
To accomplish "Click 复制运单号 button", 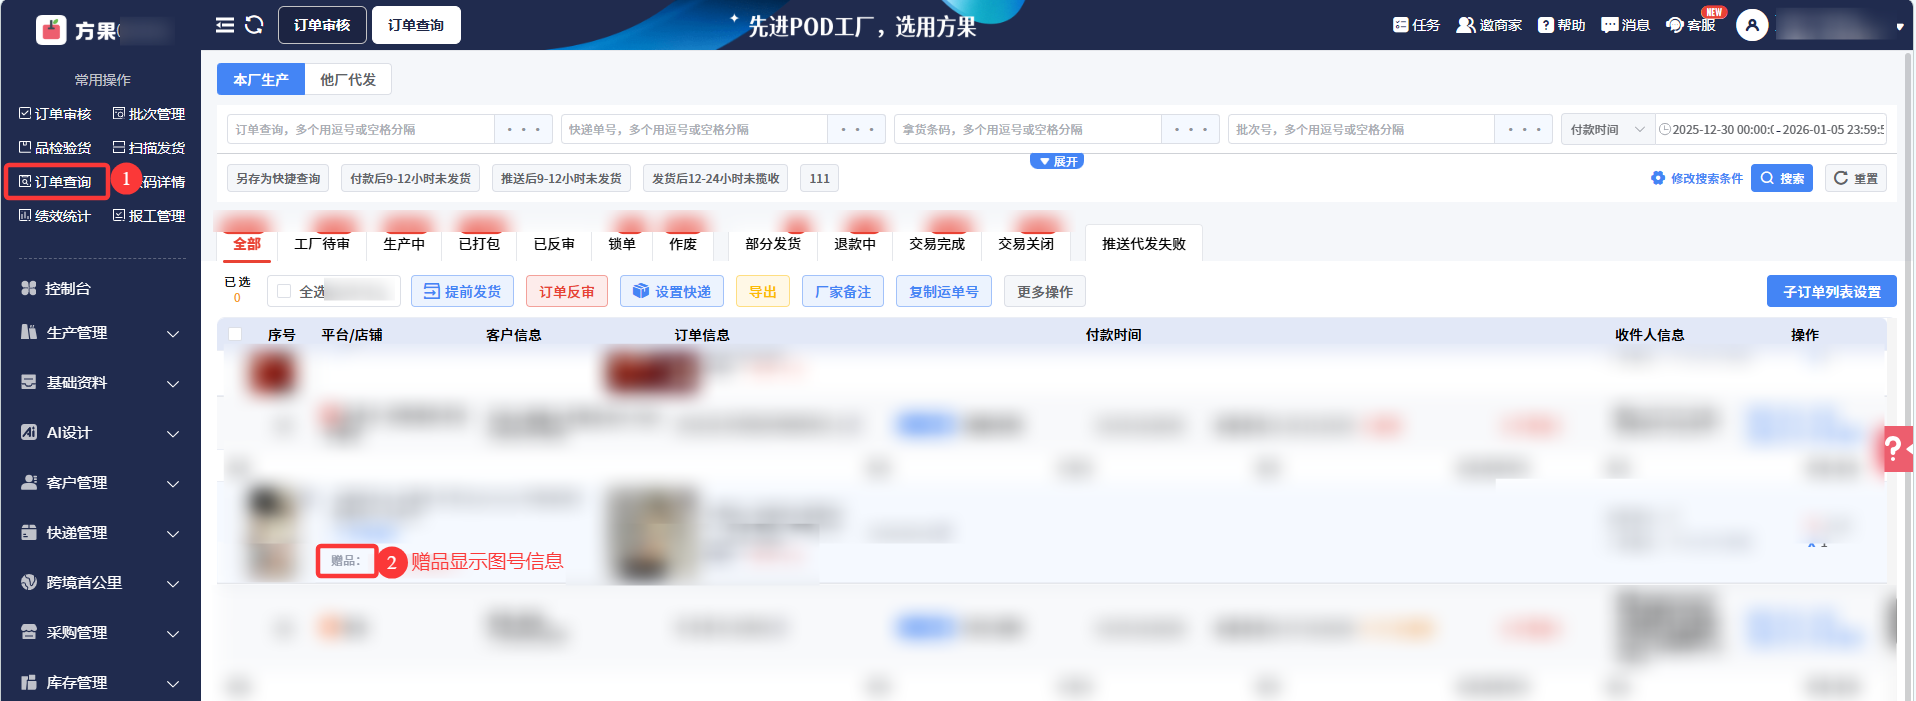I will coord(944,291).
